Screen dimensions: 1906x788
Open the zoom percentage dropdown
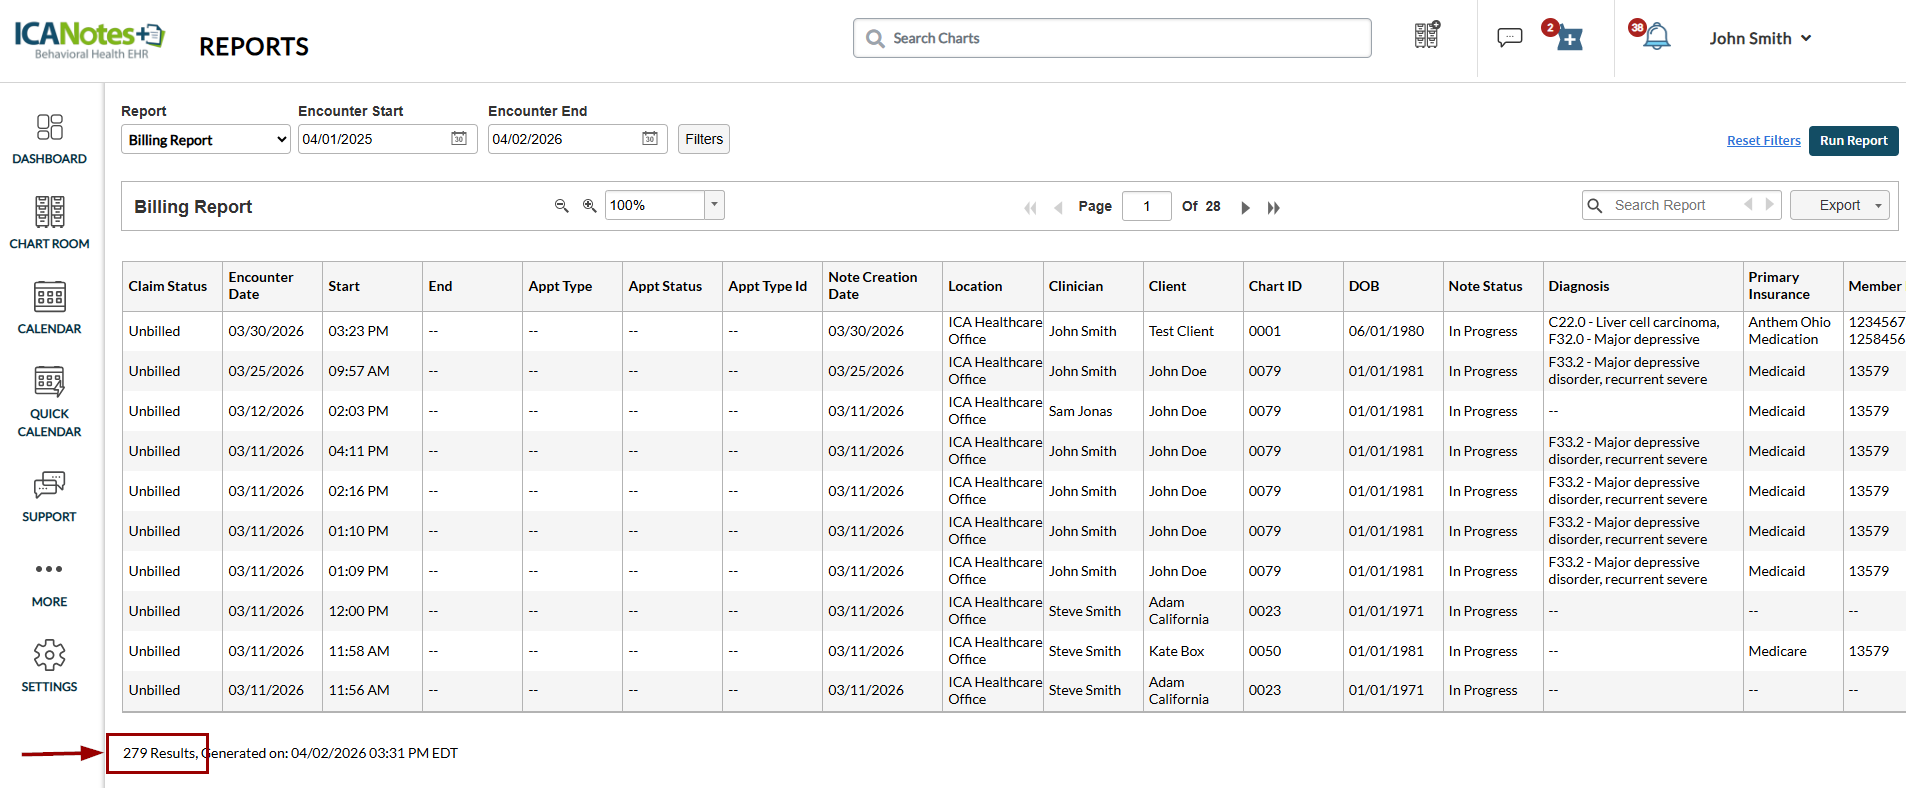pyautogui.click(x=714, y=205)
